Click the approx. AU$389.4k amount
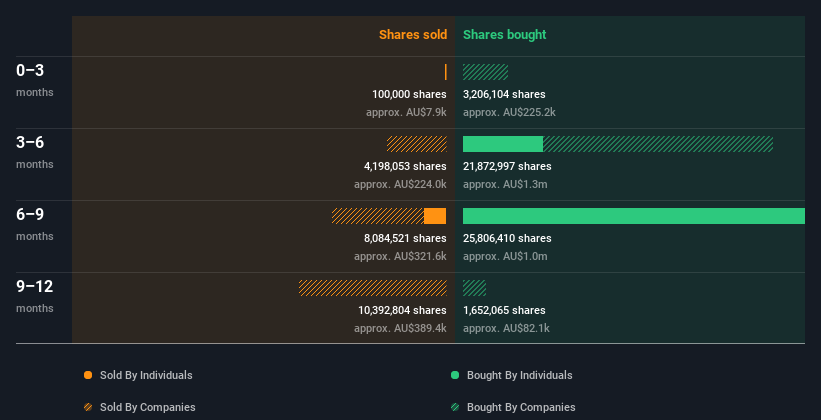This screenshot has width=821, height=420. (x=401, y=328)
